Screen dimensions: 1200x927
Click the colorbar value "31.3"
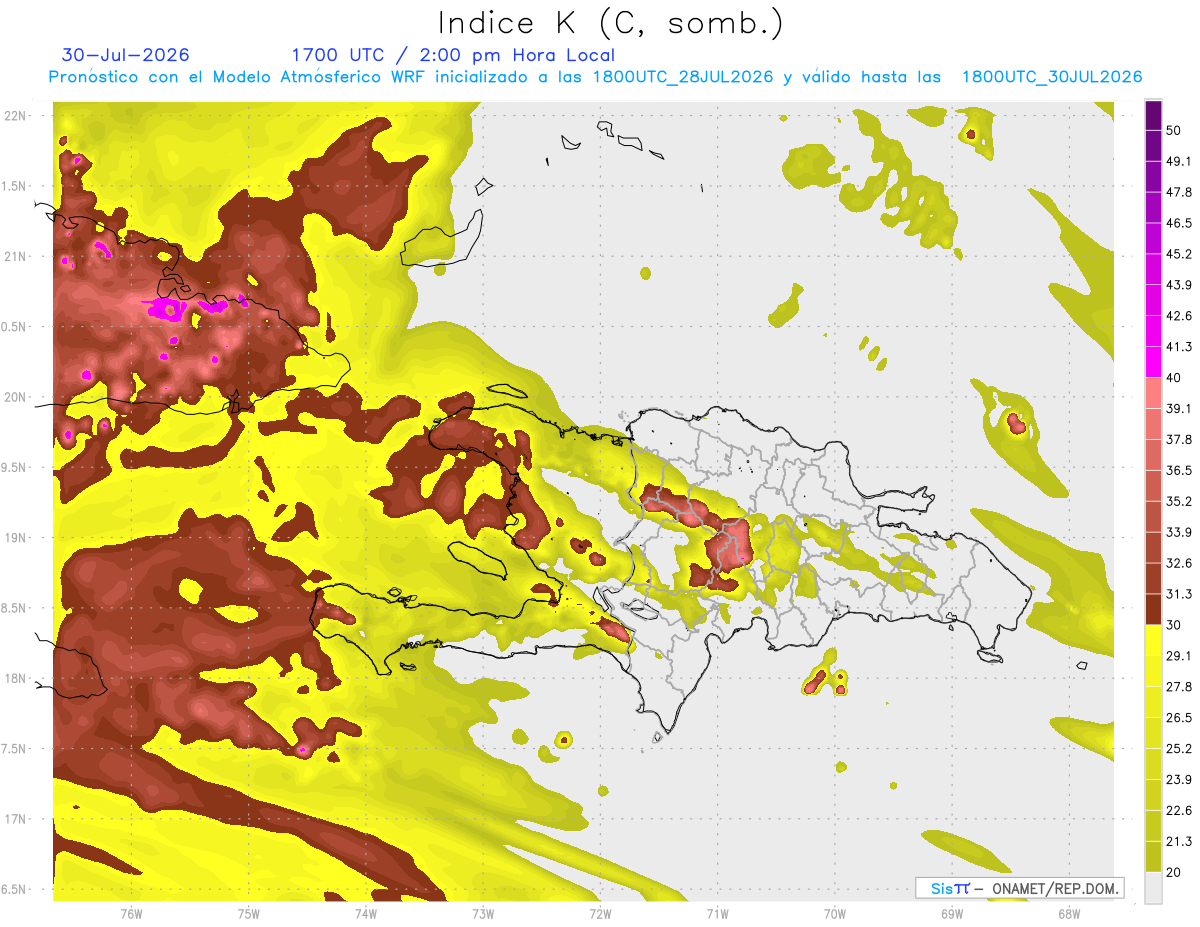click(1178, 594)
